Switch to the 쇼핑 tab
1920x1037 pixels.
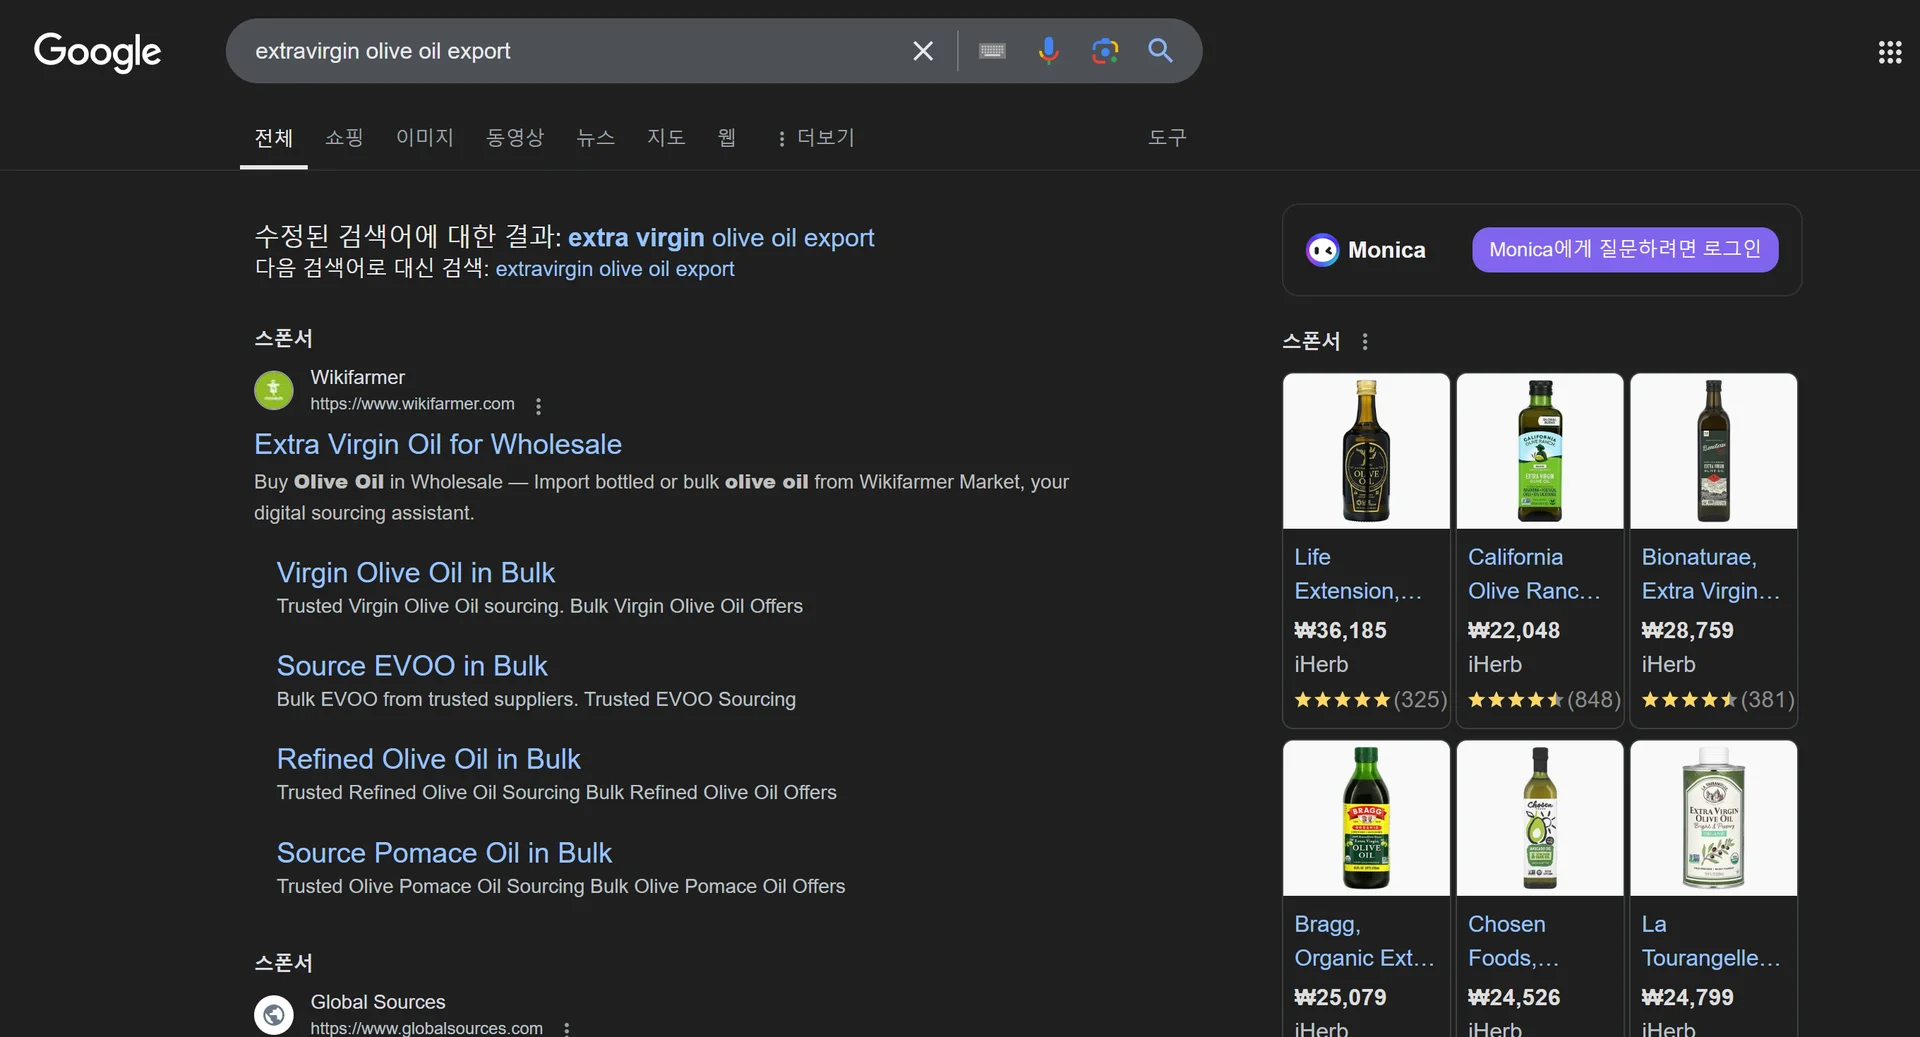[344, 138]
